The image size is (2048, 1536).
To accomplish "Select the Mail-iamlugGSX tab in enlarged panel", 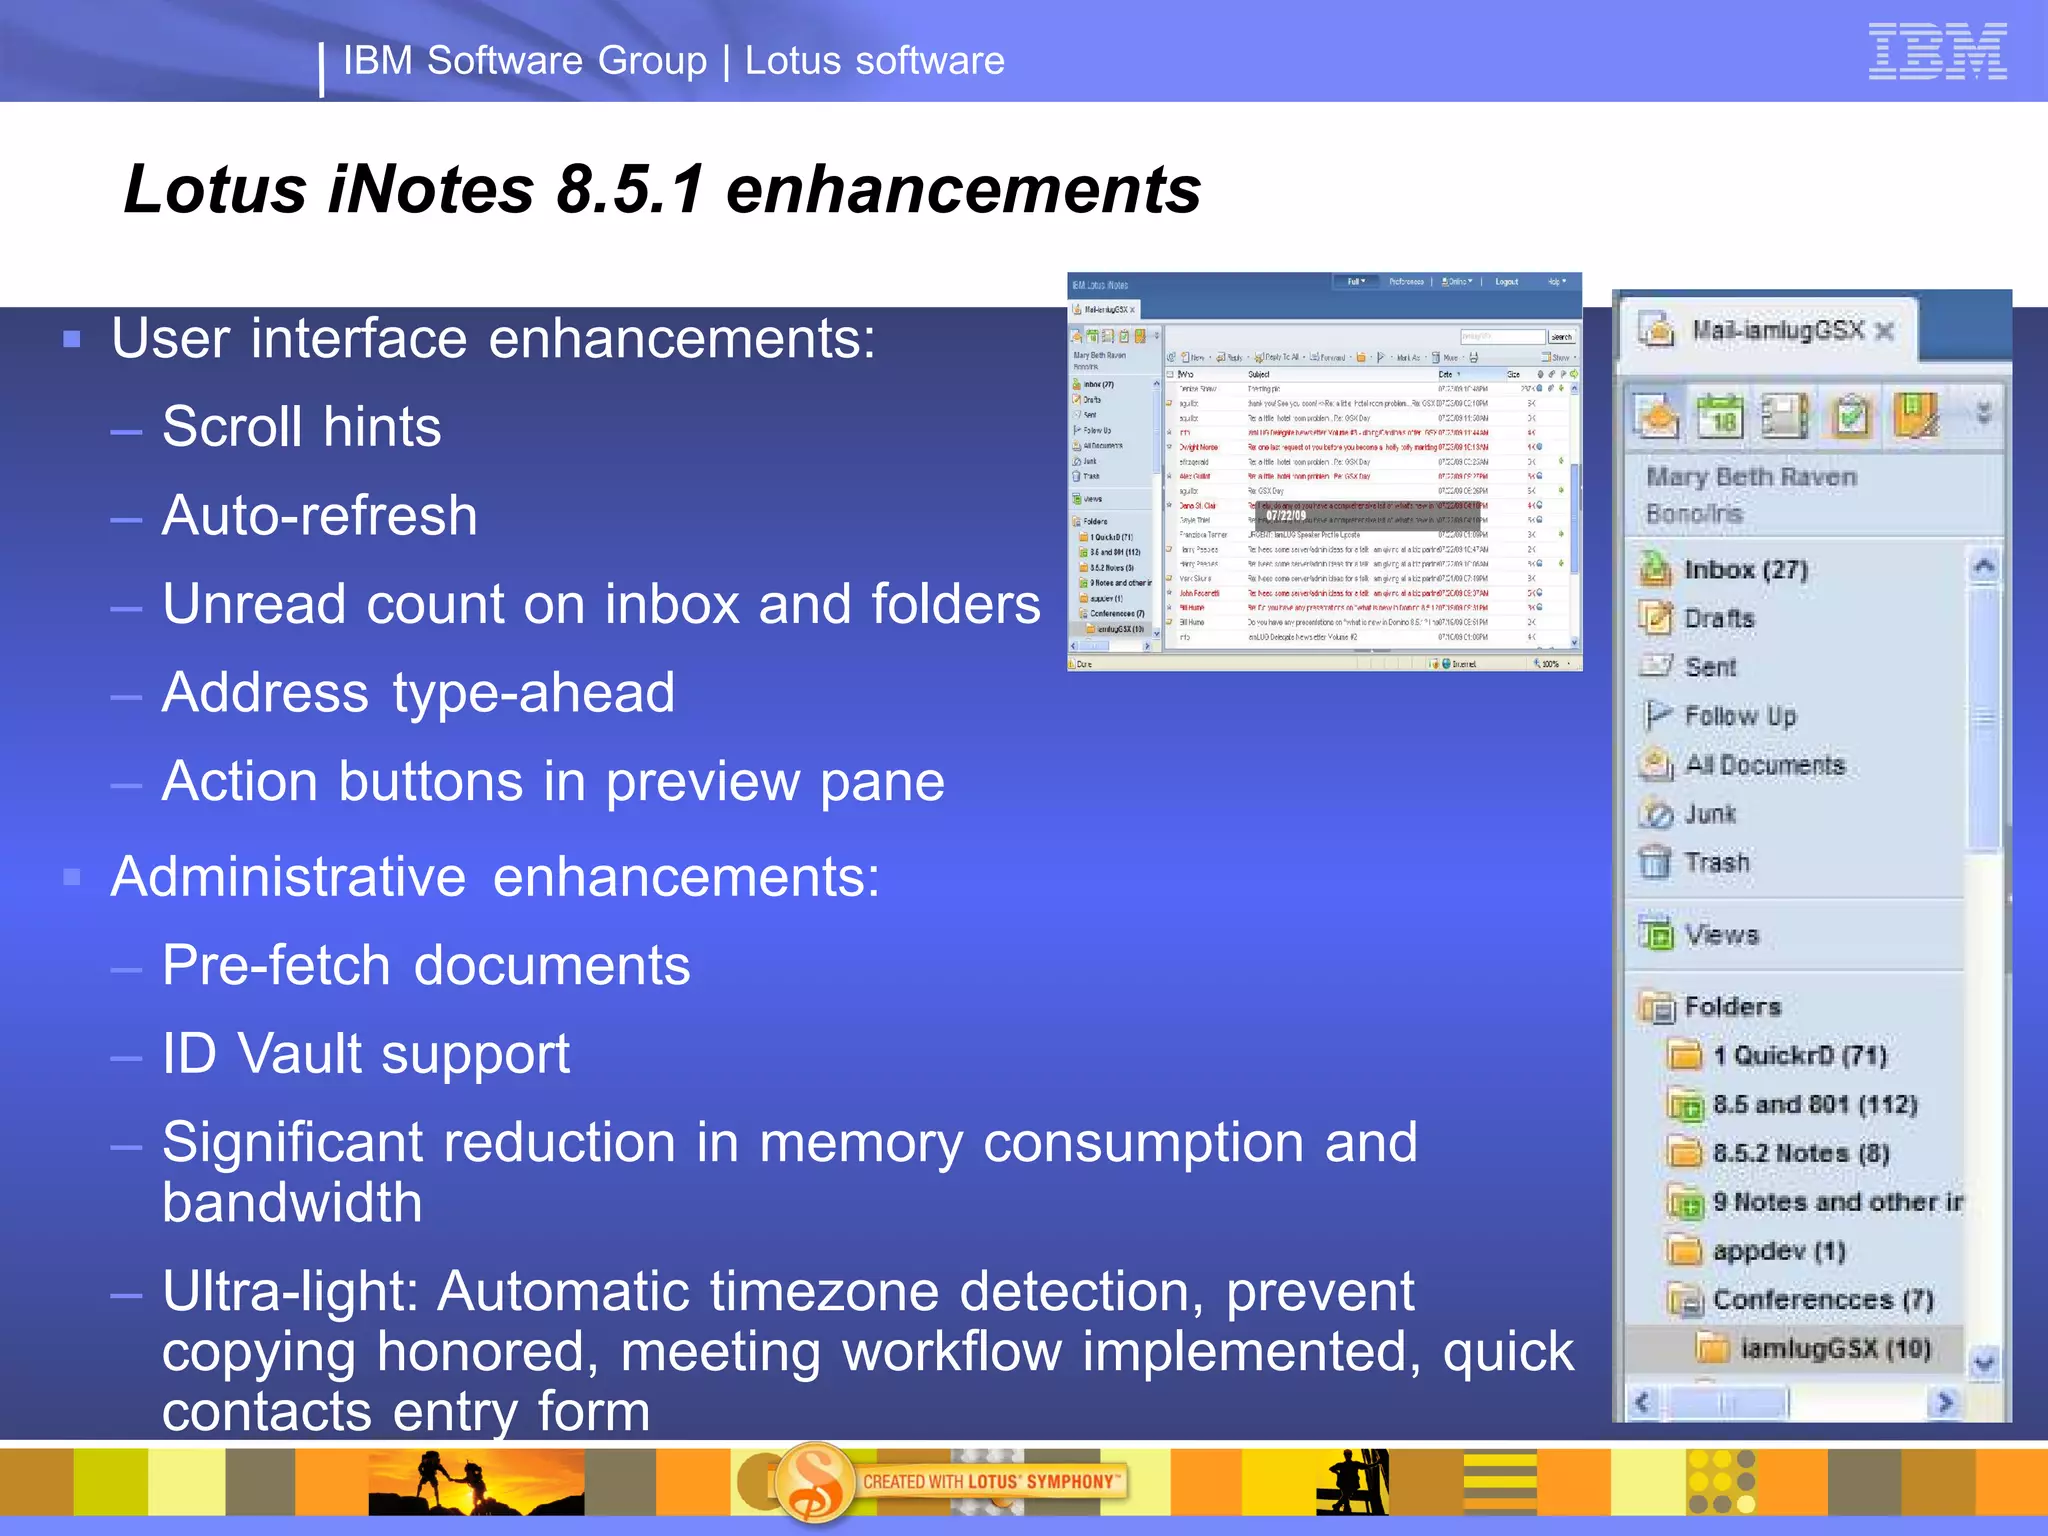I will pyautogui.click(x=1768, y=330).
